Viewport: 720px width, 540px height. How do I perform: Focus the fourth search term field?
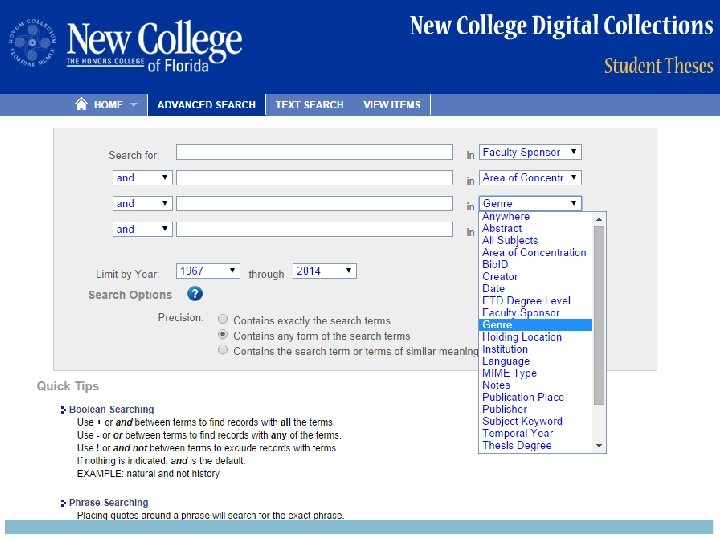314,229
